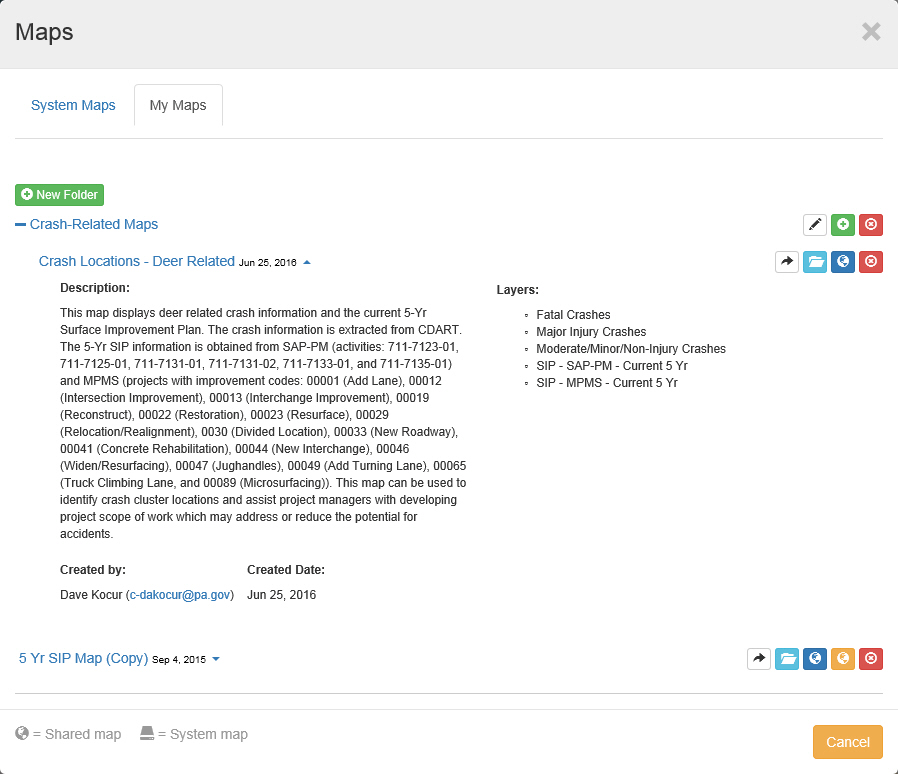
Task: Click blue globe icon for 5 Yr SIP Map (Copy)
Action: 815,659
